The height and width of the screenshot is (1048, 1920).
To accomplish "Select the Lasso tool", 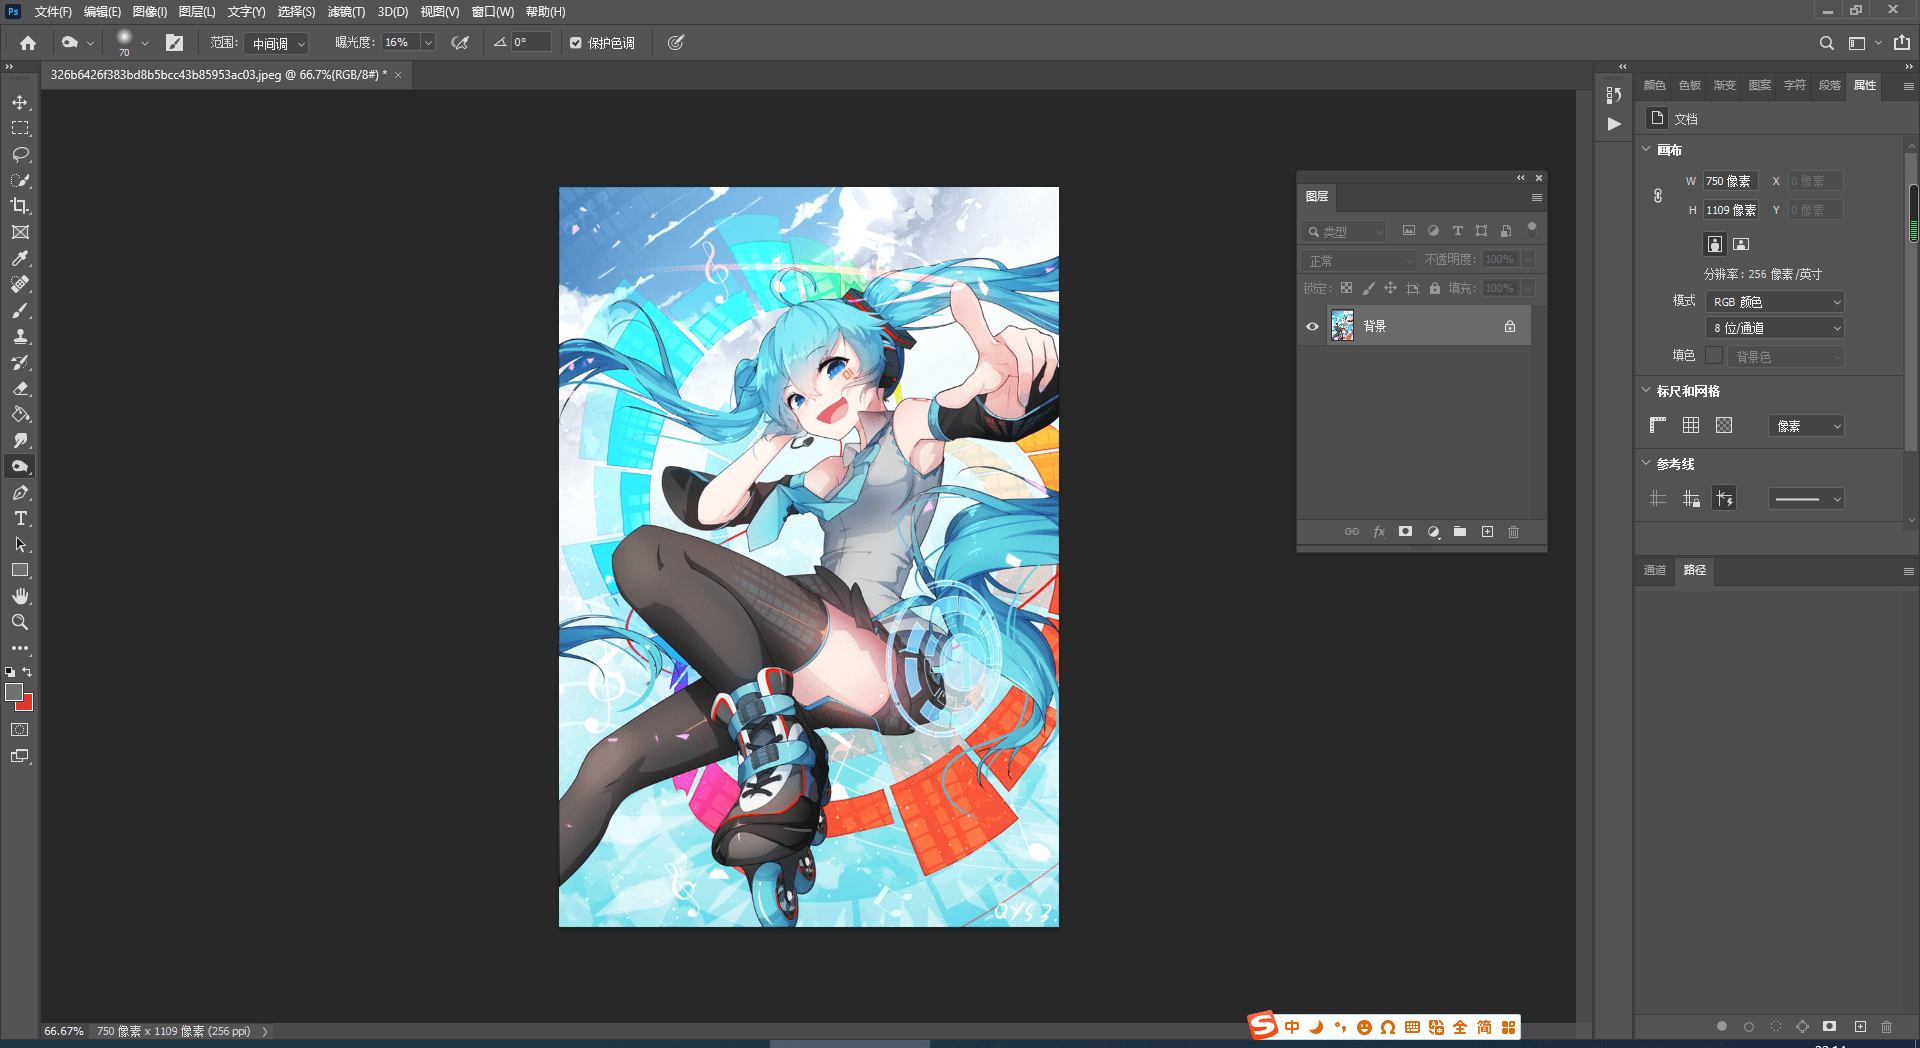I will click(x=20, y=154).
